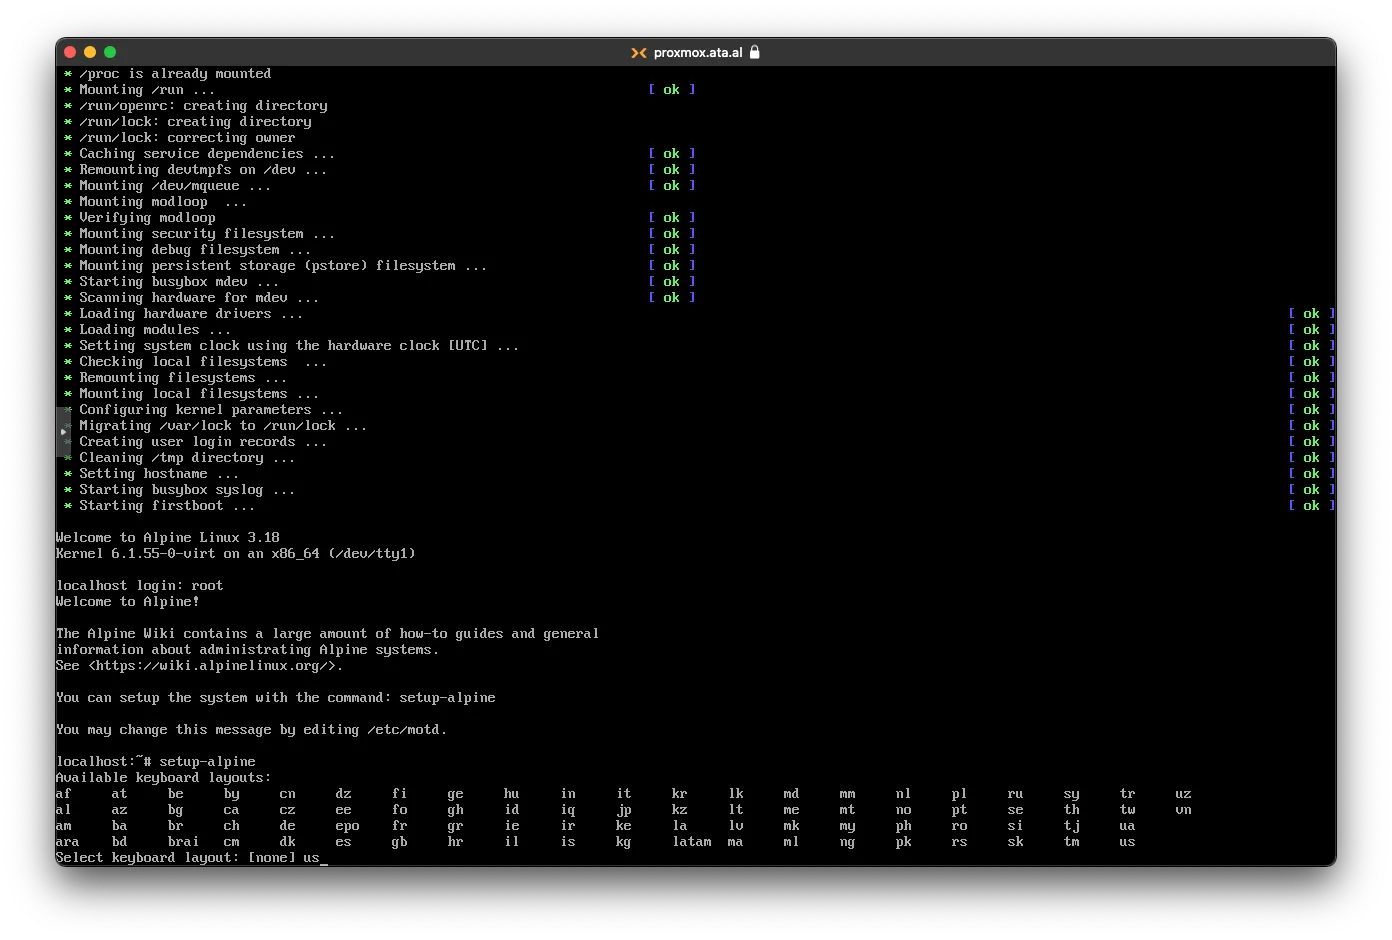Click 'Caching service dependencies' boot line

click(200, 154)
